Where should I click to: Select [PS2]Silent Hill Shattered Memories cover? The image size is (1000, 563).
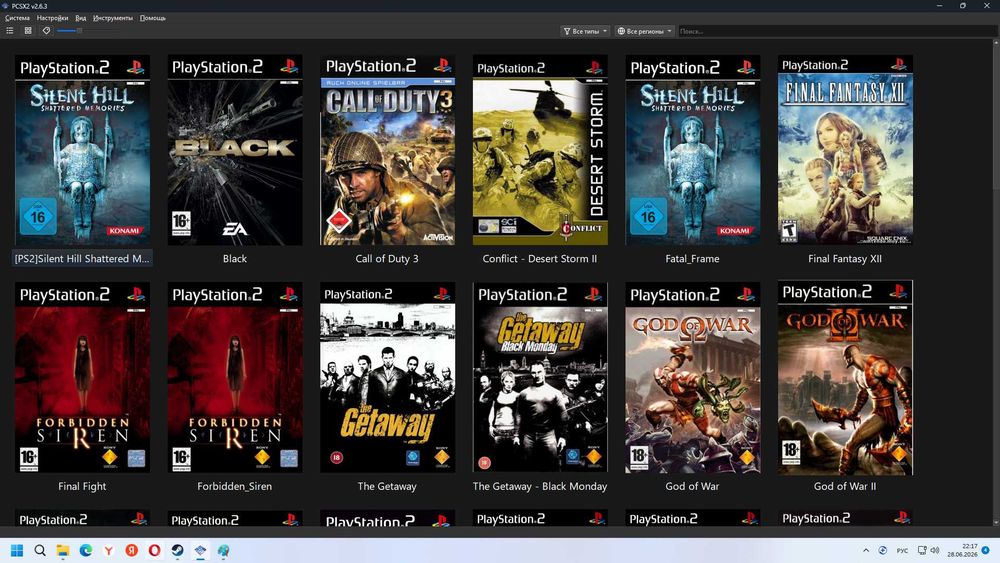[82, 150]
